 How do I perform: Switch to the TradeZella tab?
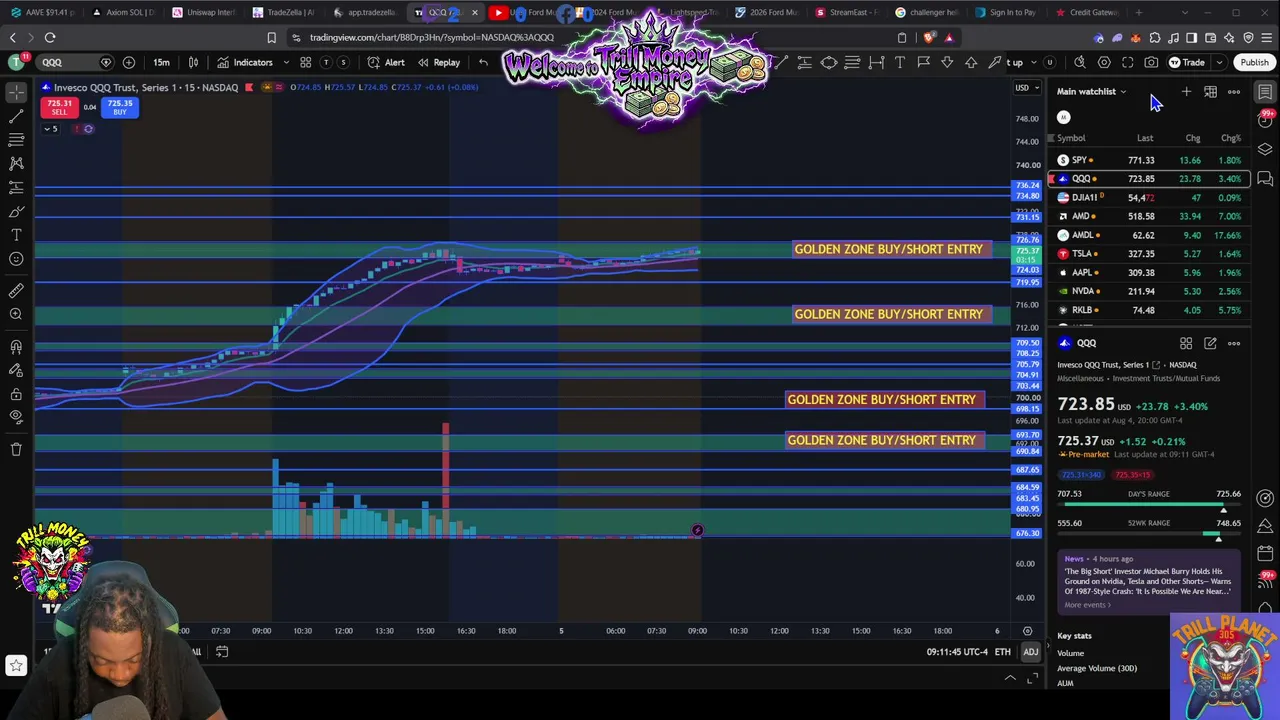coord(284,12)
